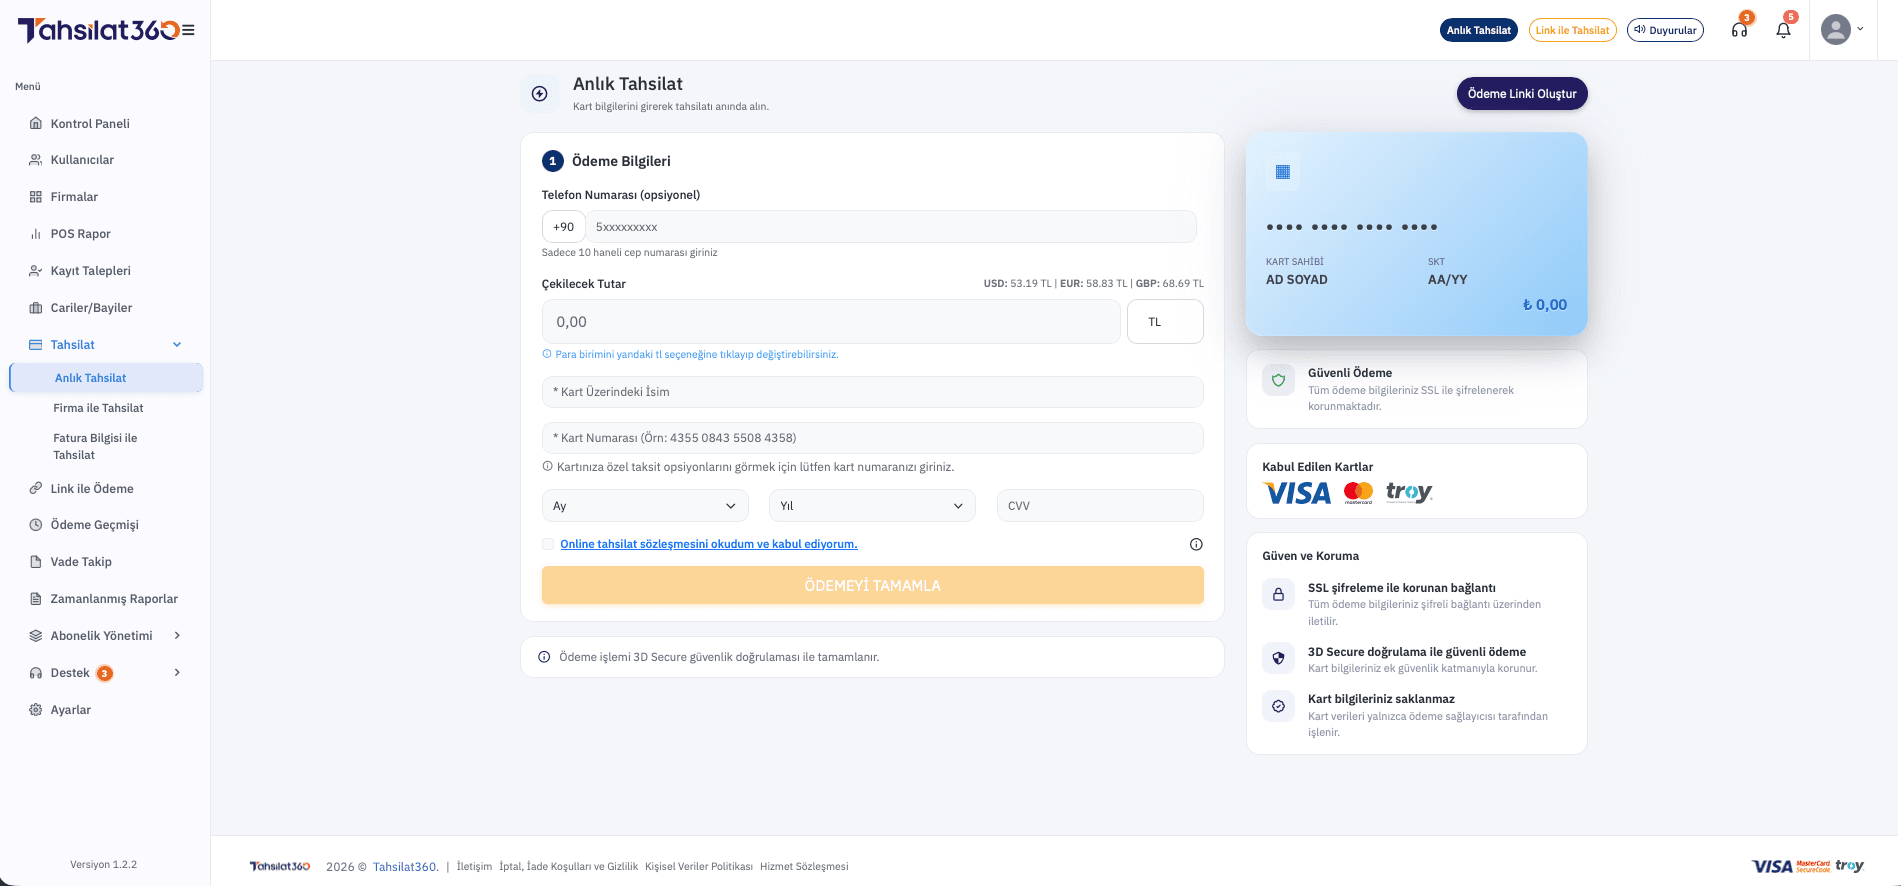The image size is (1901, 886).
Task: Click the info icon beside the agreement checkbox
Action: pos(1196,544)
